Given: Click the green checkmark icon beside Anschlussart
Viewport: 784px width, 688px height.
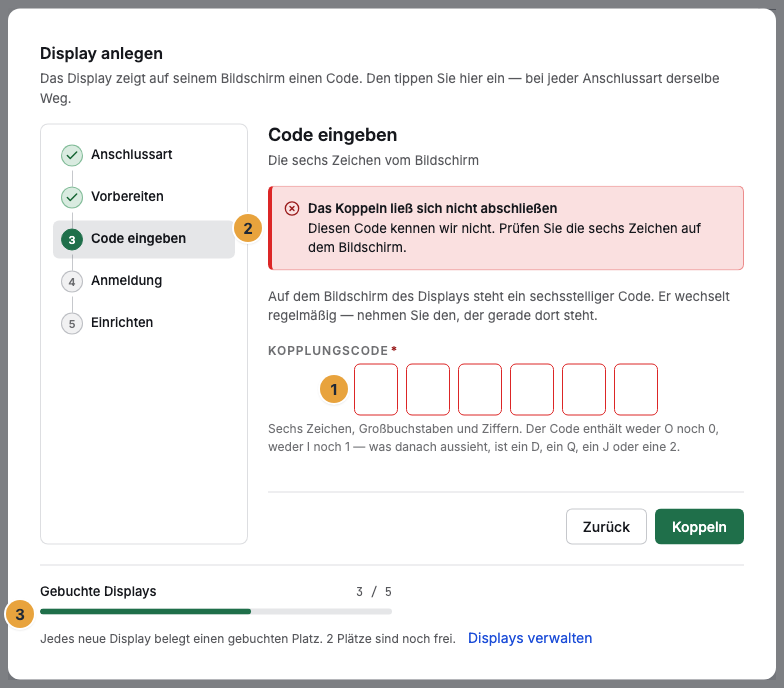Looking at the screenshot, I should (72, 155).
